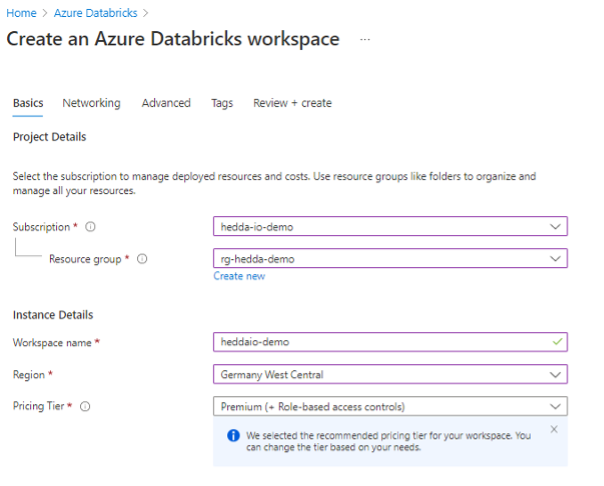Click into the Workspace name field
Screen dimensions: 604x486
380,343
